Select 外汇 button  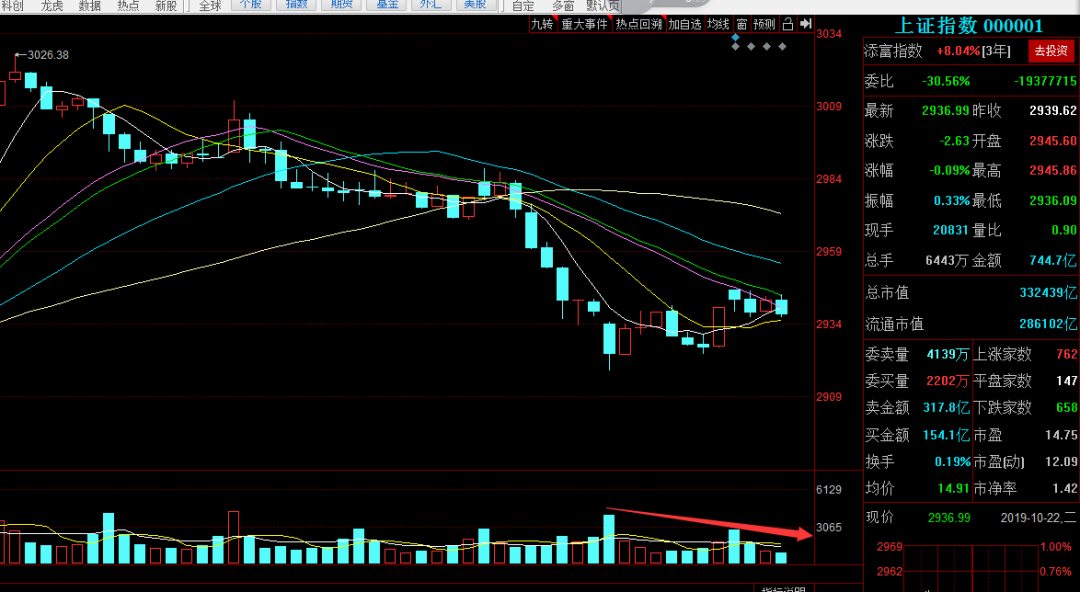tap(431, 5)
